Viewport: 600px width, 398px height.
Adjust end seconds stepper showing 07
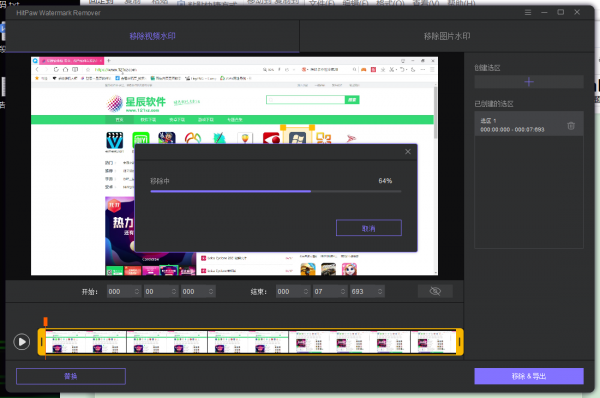tap(343, 292)
